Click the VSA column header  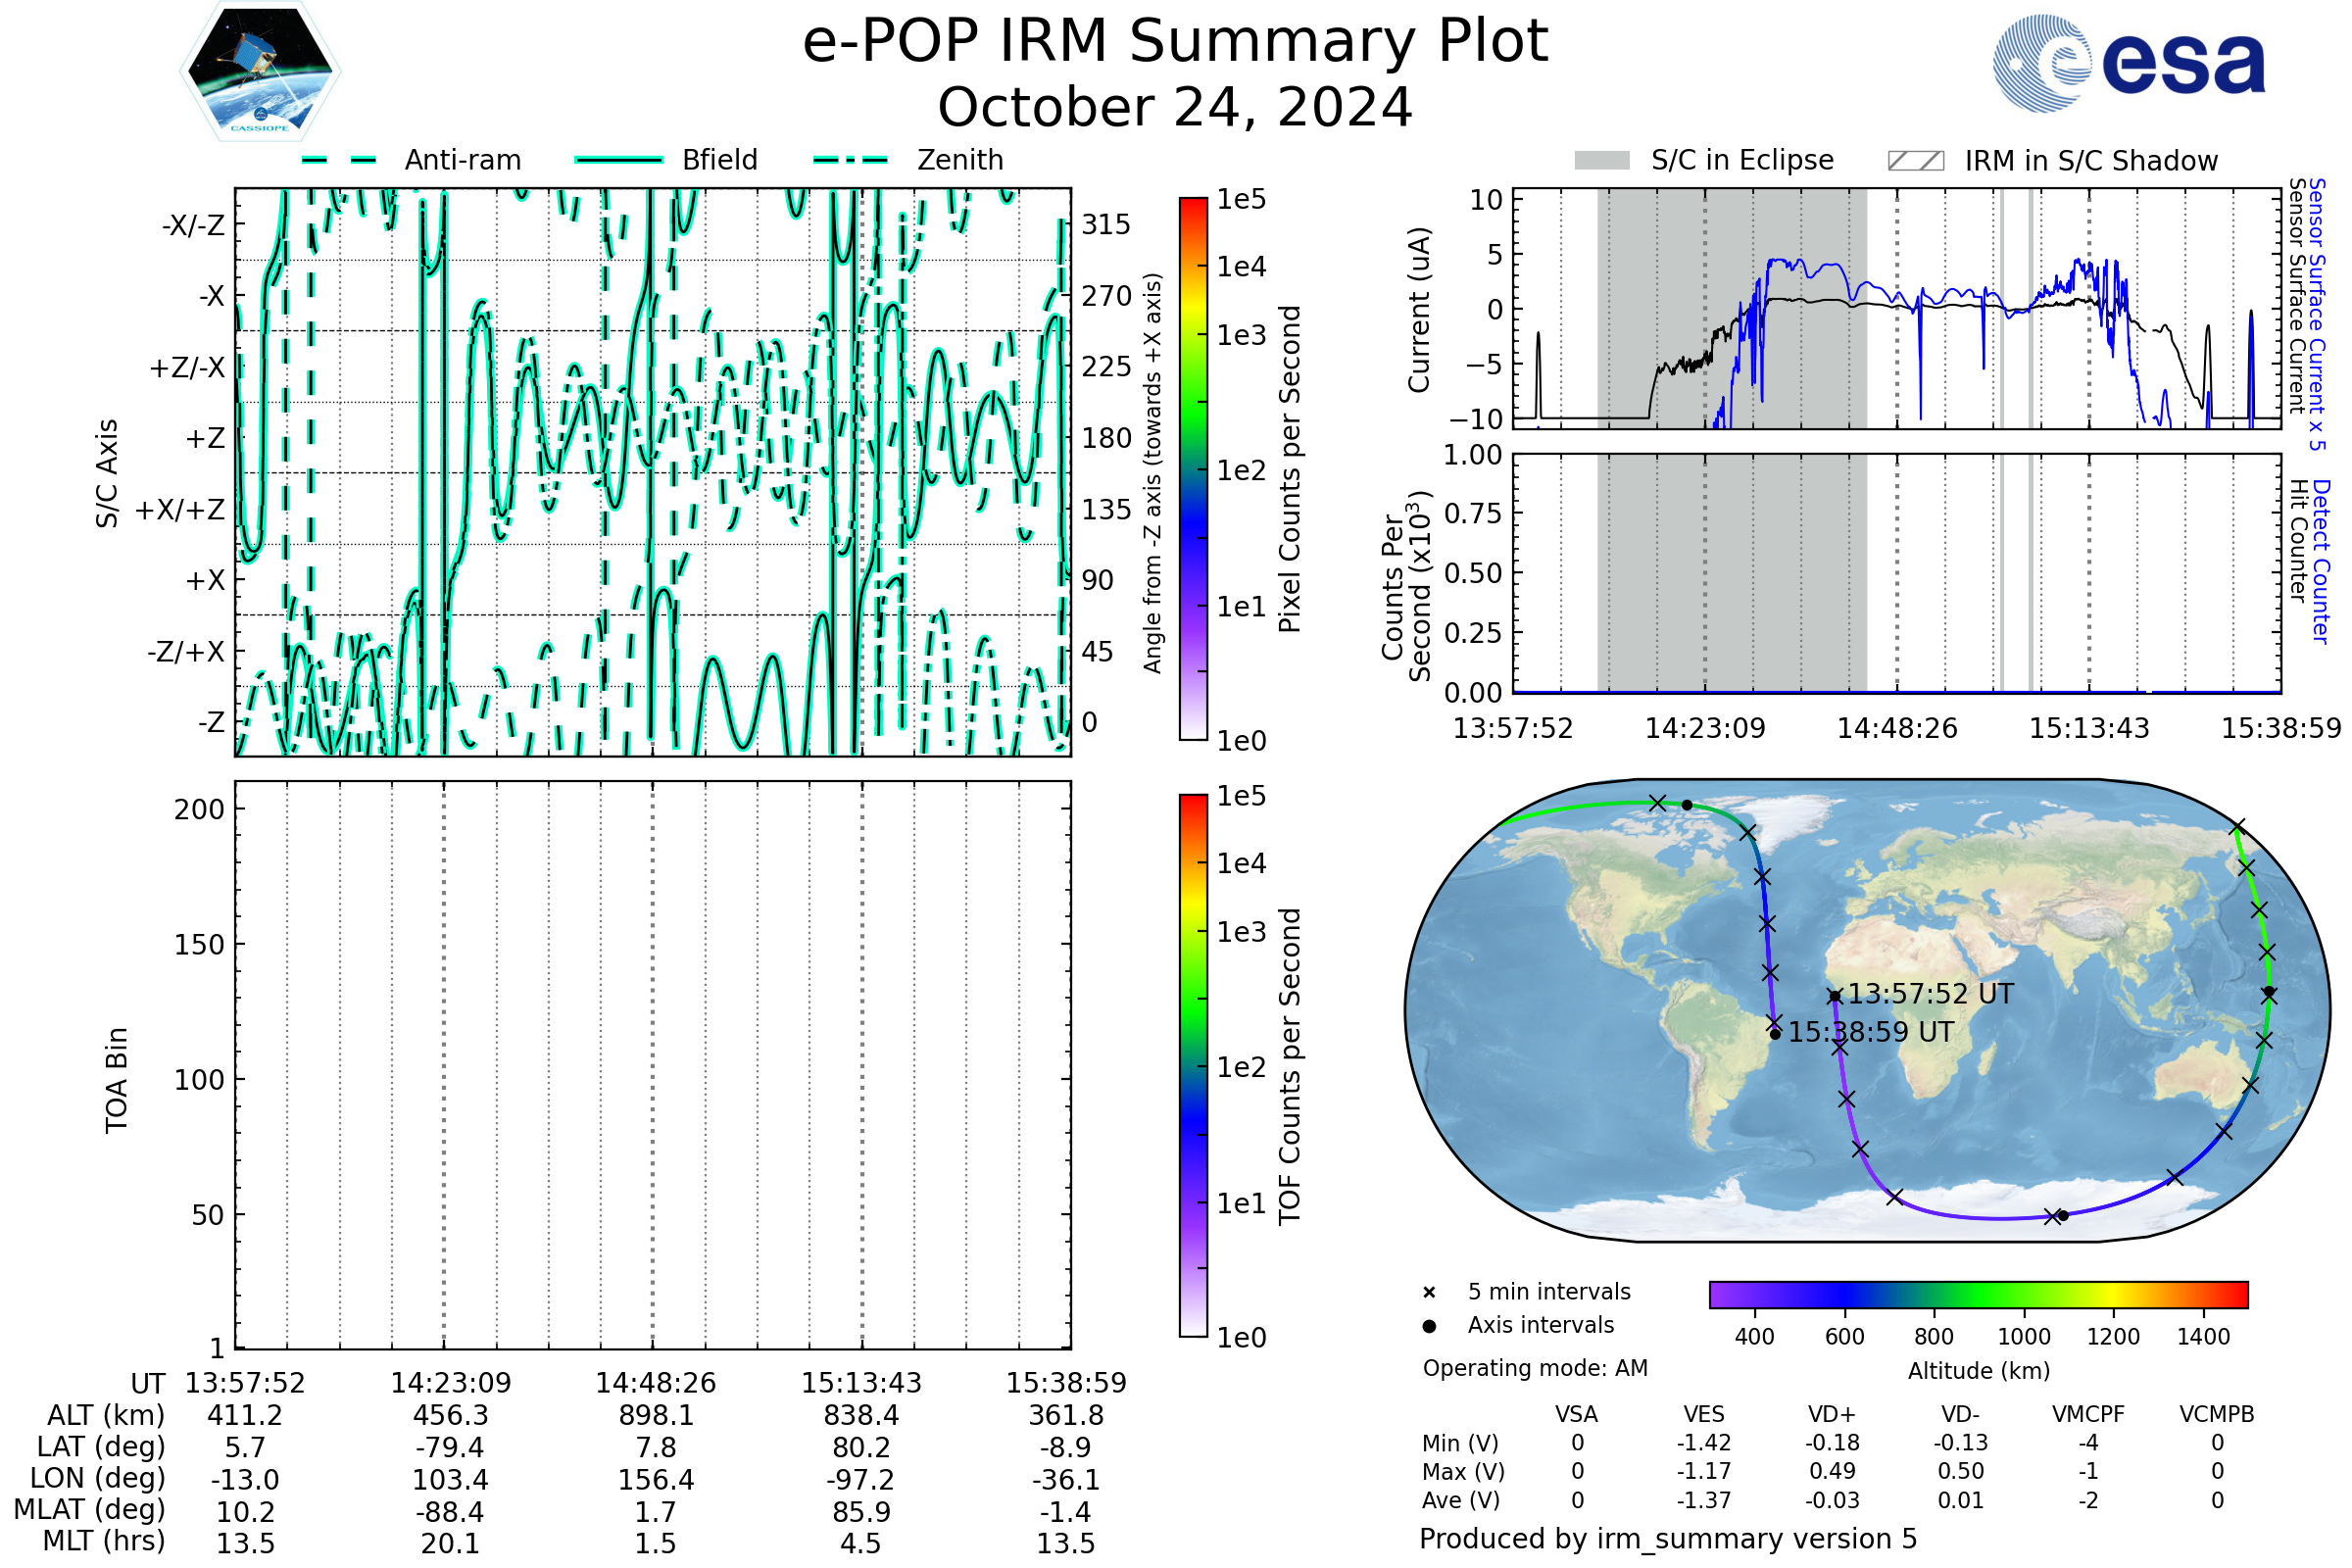1577,1414
